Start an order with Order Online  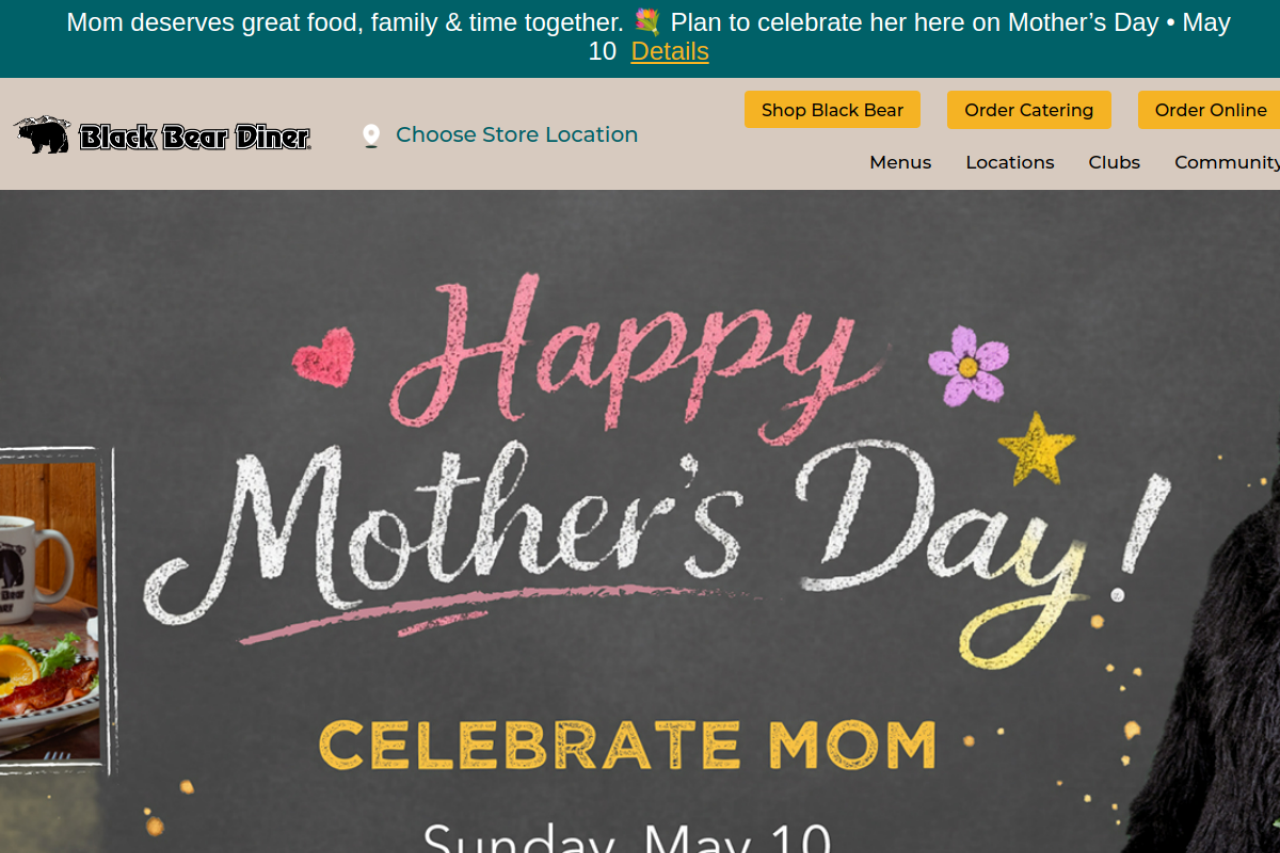(x=1210, y=110)
